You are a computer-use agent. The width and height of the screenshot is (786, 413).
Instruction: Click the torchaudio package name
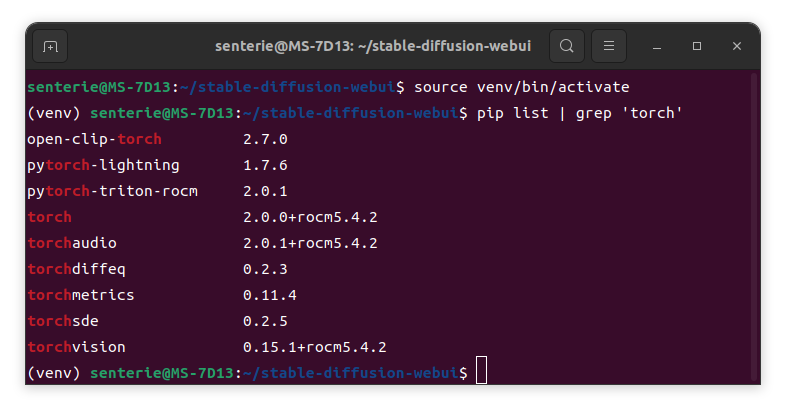(76, 243)
